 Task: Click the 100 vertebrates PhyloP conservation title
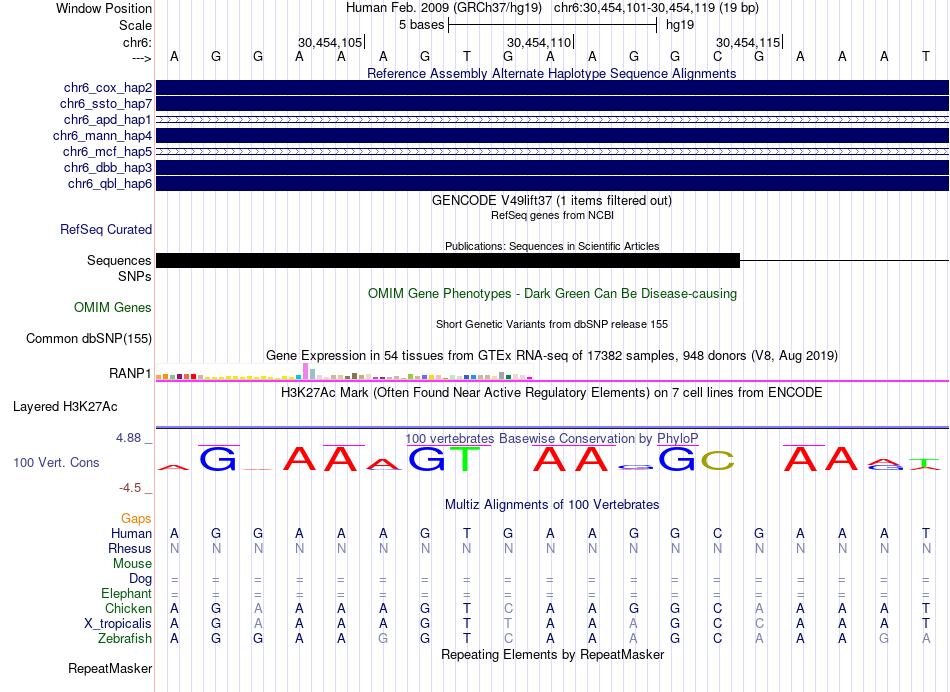click(x=552, y=438)
